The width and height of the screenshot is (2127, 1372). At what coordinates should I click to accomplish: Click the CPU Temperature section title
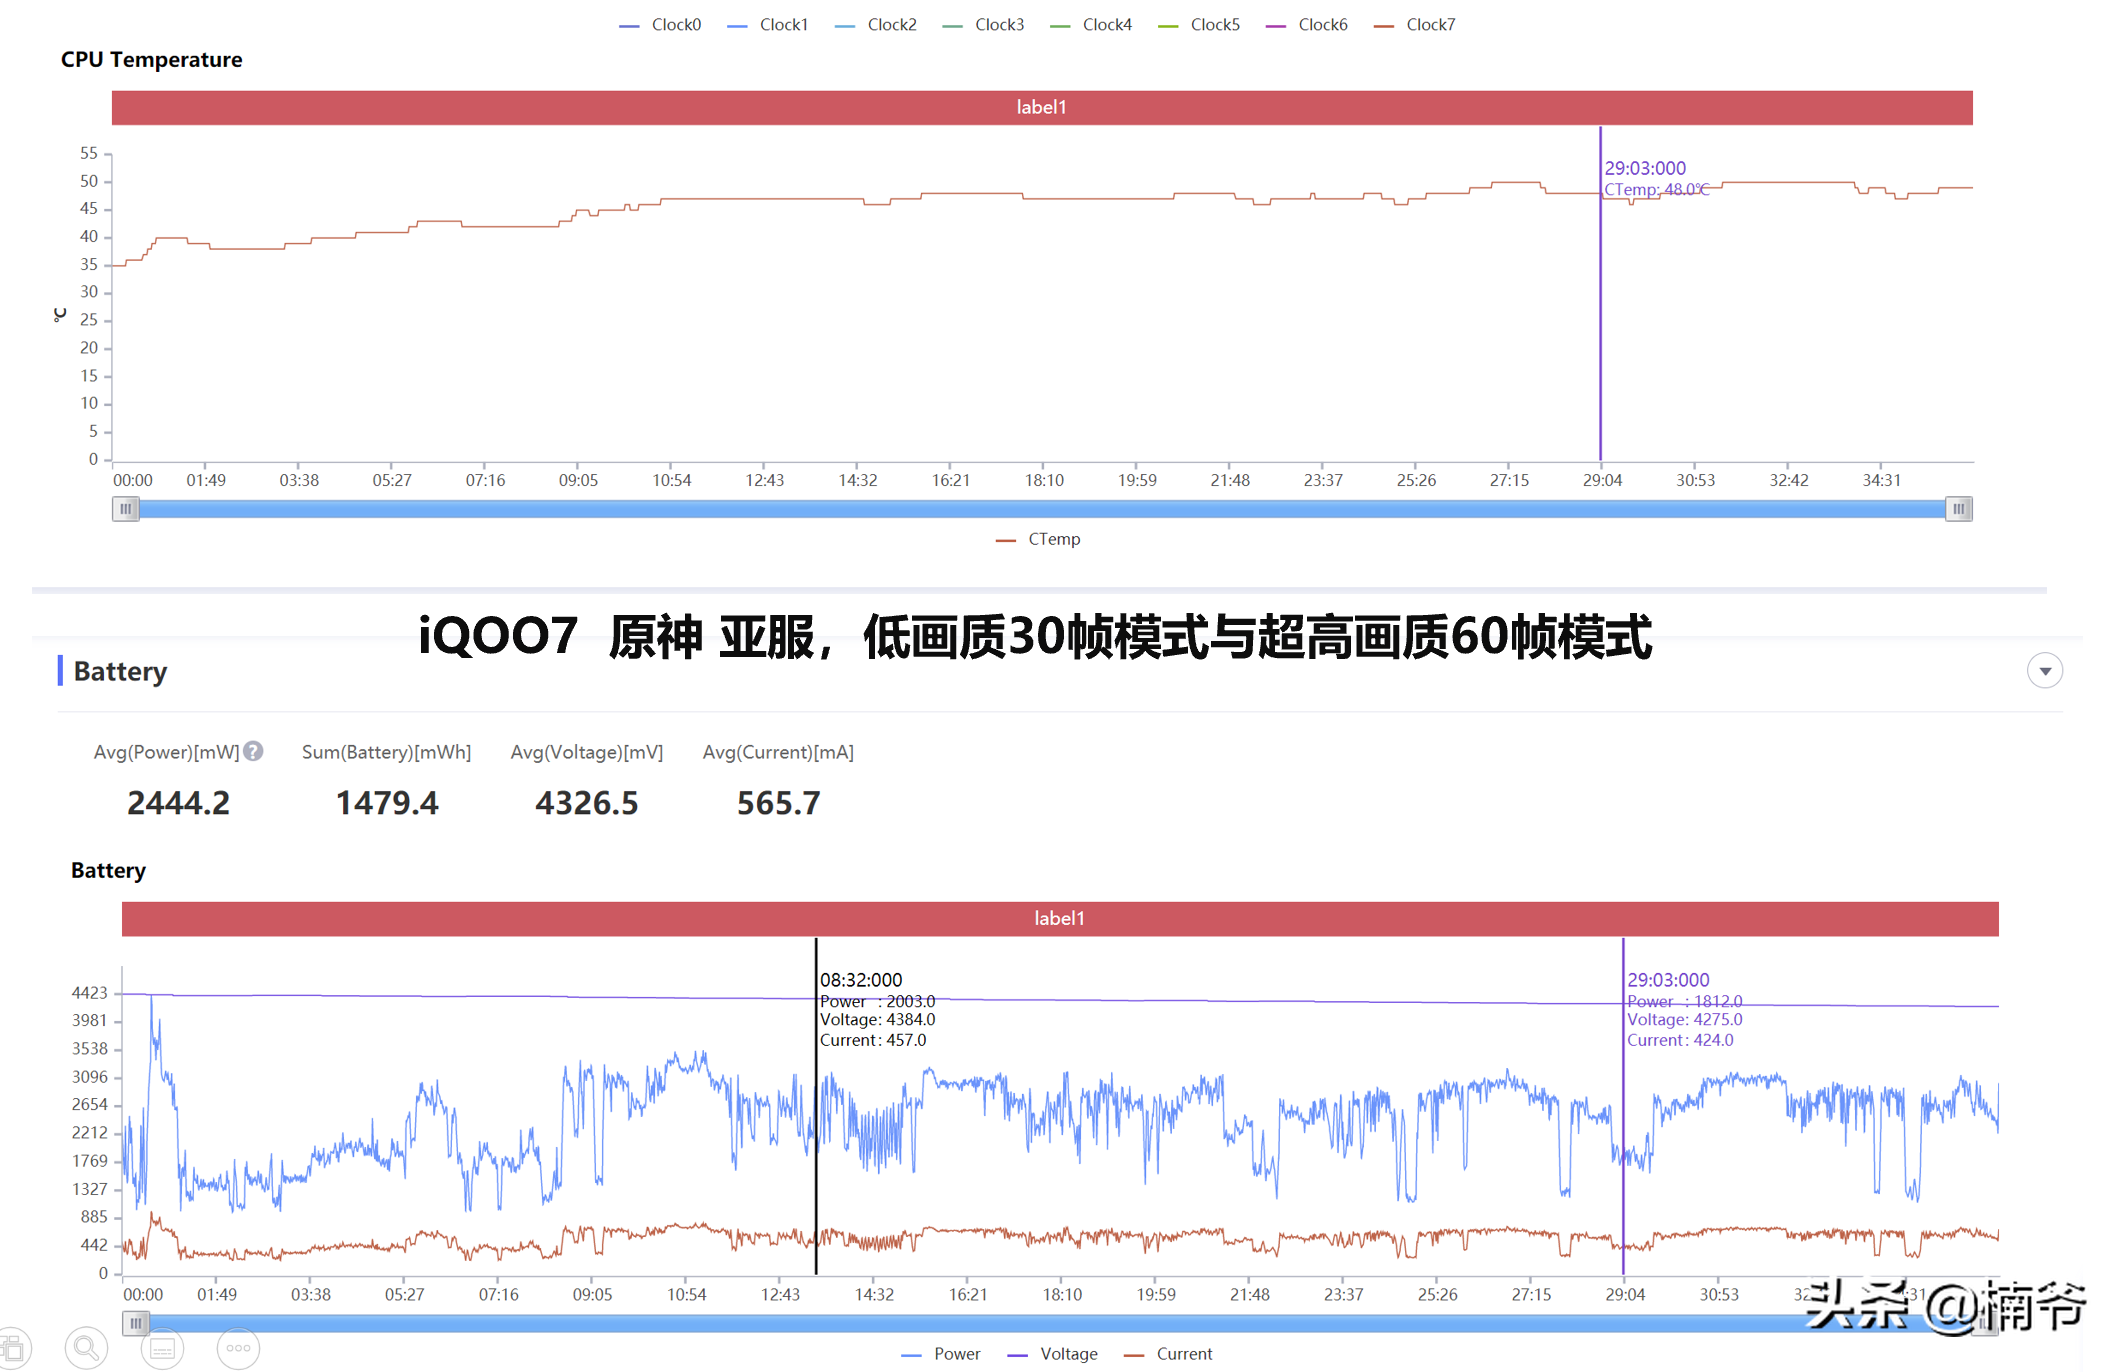tap(151, 59)
